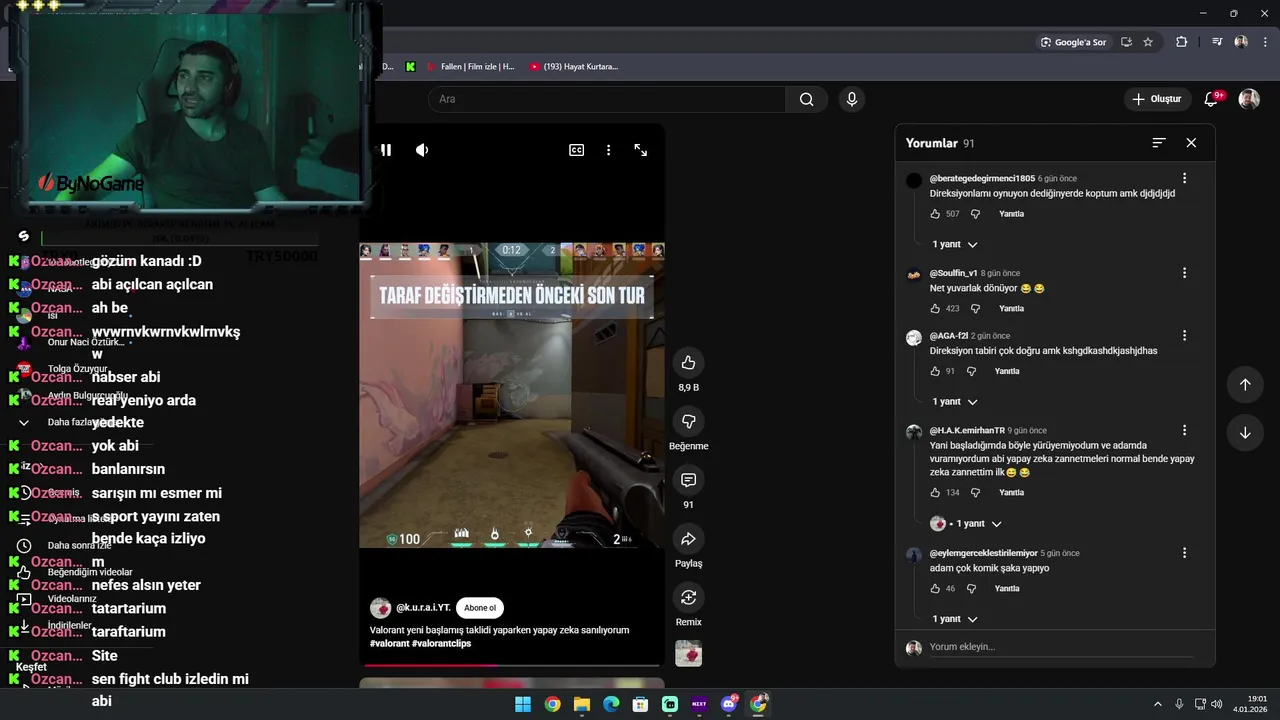Open the sound thumbnail below Remix
The width and height of the screenshot is (1280, 720).
[688, 653]
